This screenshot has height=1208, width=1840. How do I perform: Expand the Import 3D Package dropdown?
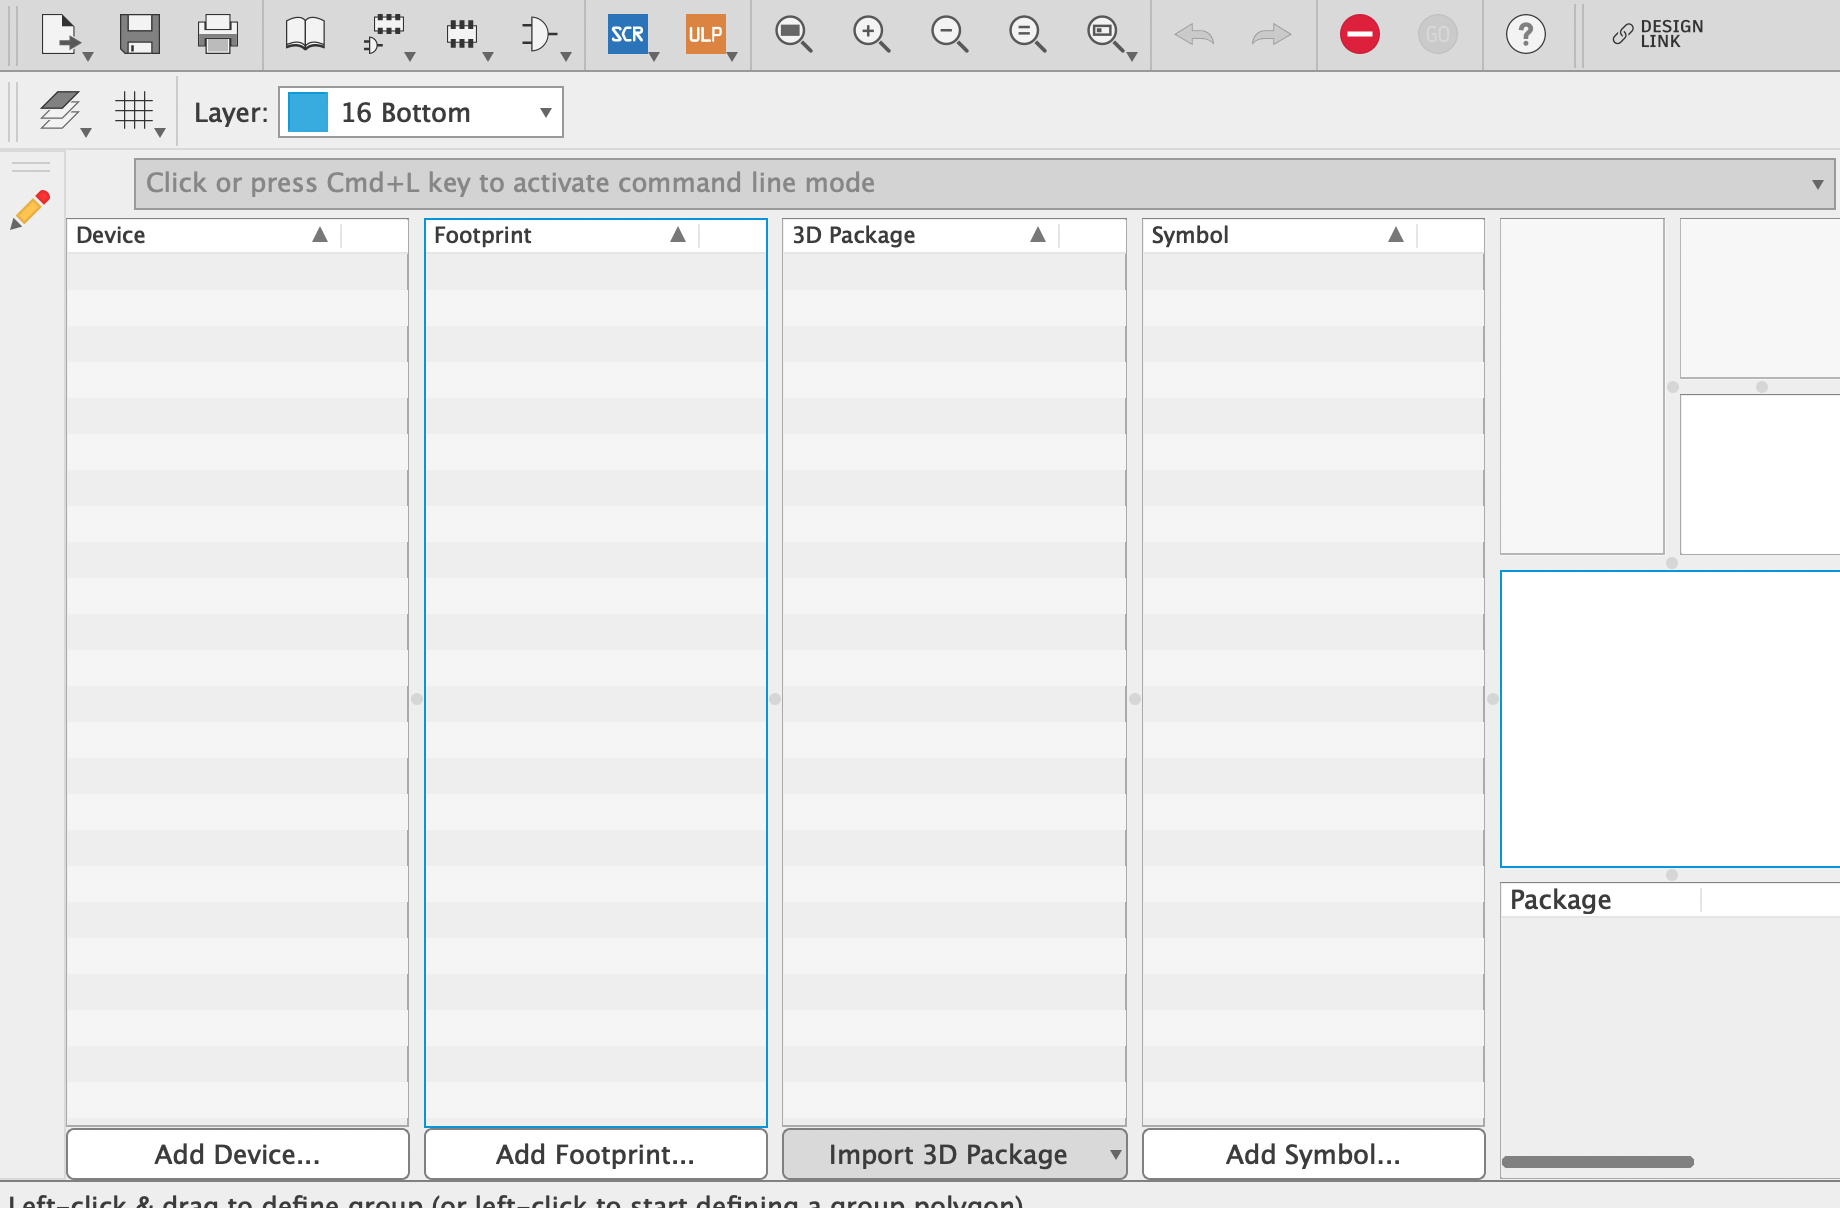click(x=1115, y=1155)
